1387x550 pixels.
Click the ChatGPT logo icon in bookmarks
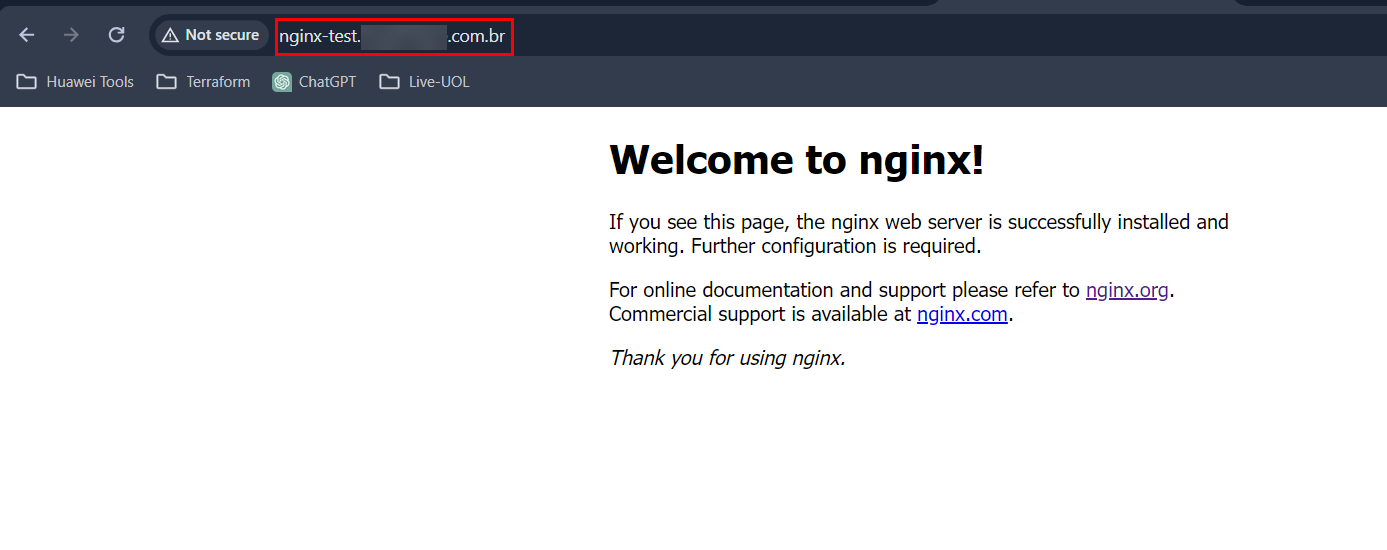282,82
